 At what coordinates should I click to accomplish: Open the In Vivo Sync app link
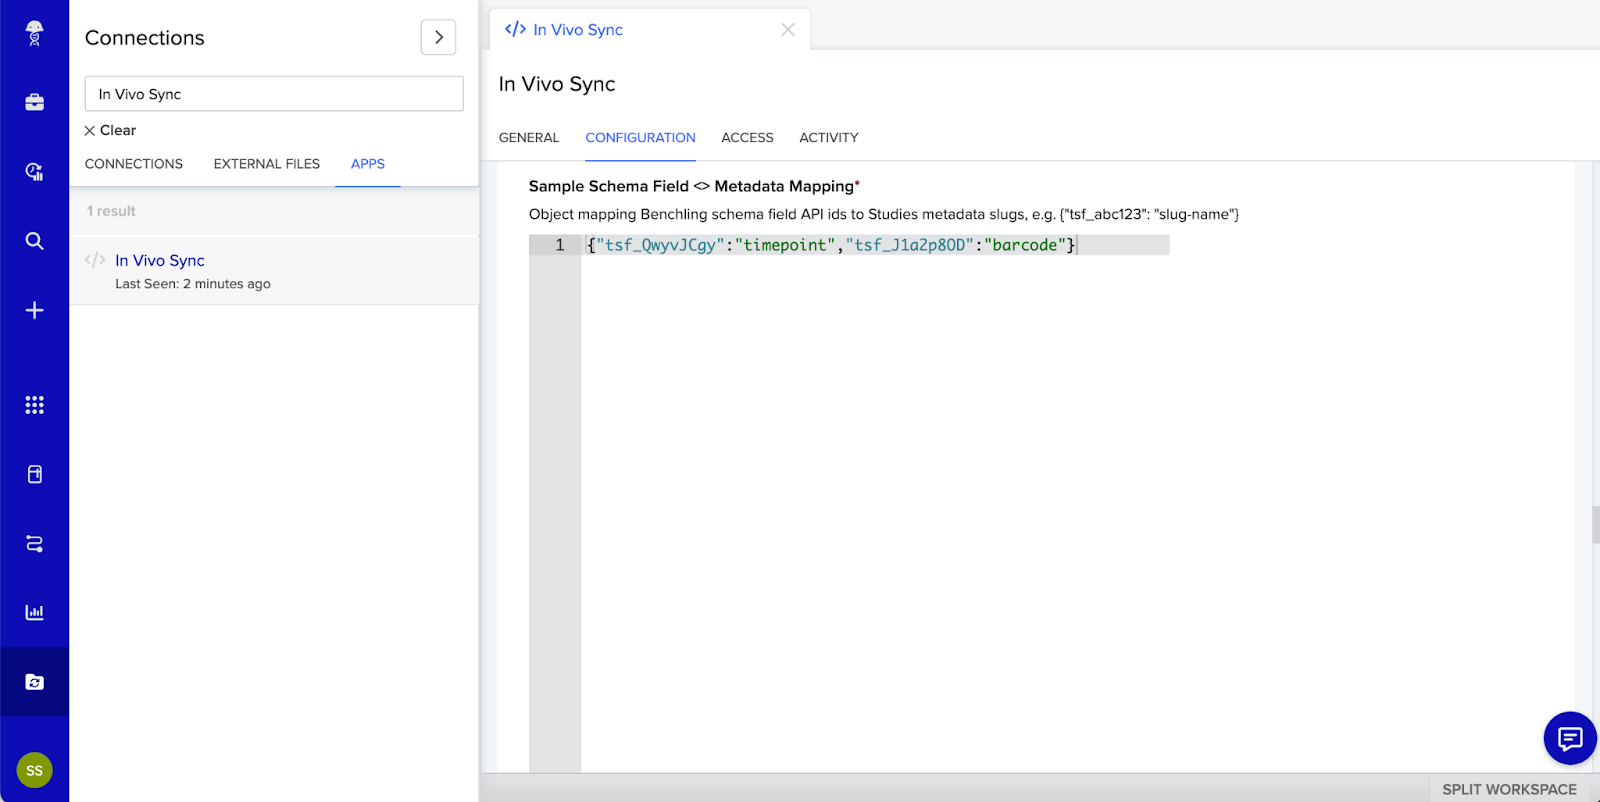[x=160, y=260]
